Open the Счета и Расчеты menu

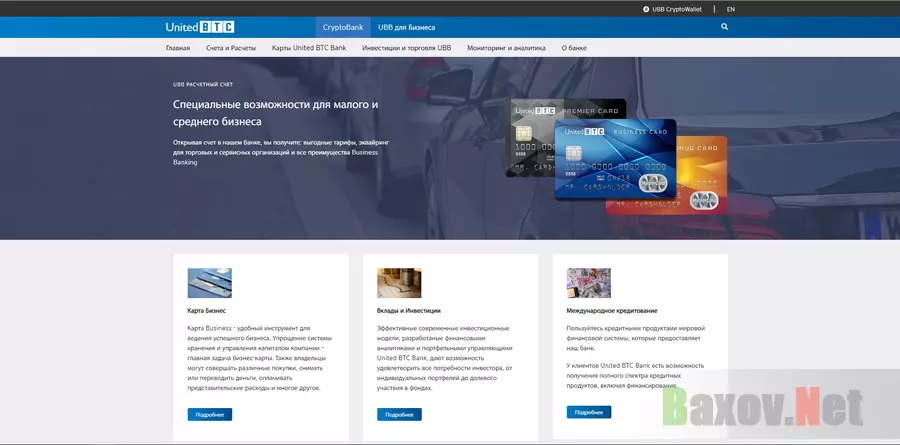click(231, 48)
